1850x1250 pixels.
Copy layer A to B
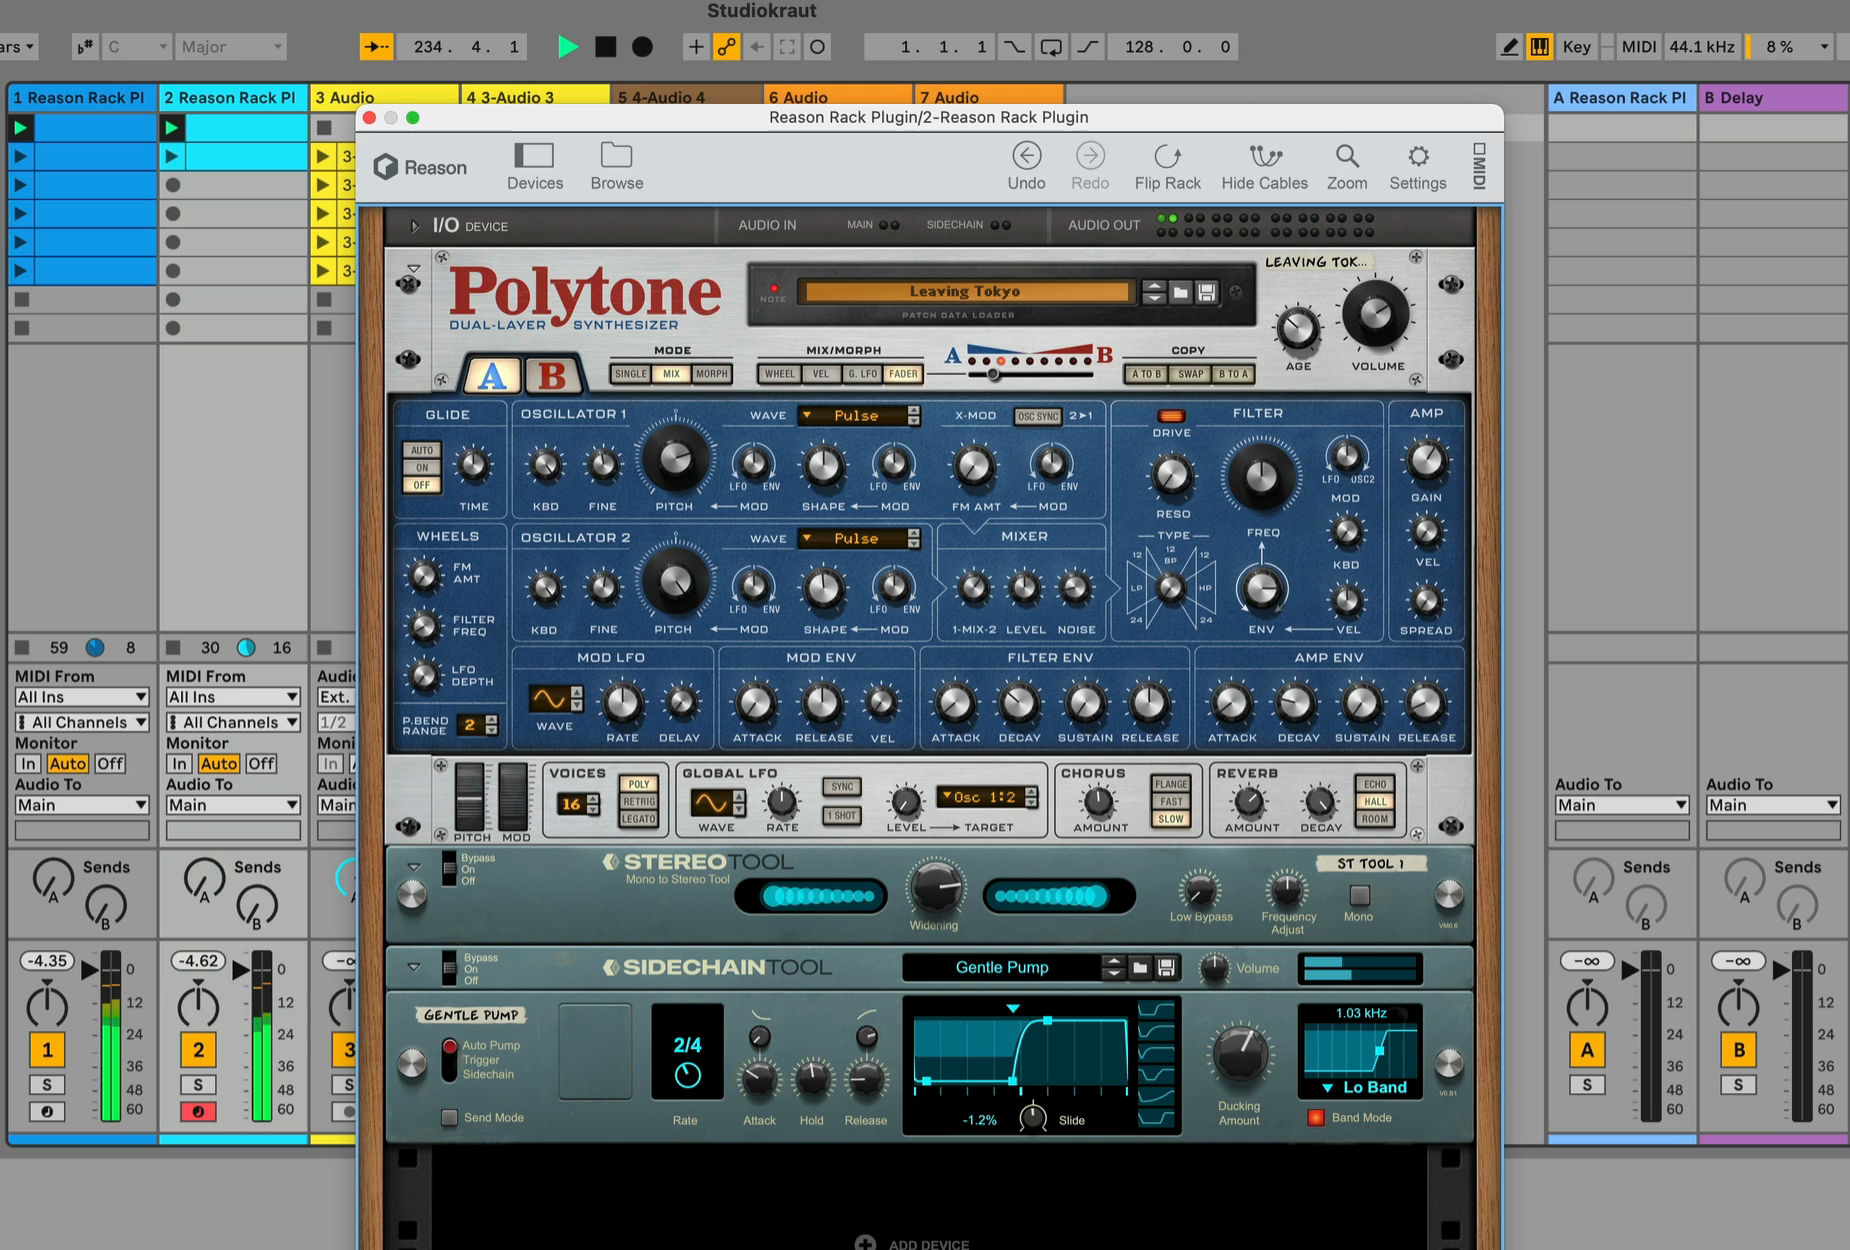[x=1145, y=374]
